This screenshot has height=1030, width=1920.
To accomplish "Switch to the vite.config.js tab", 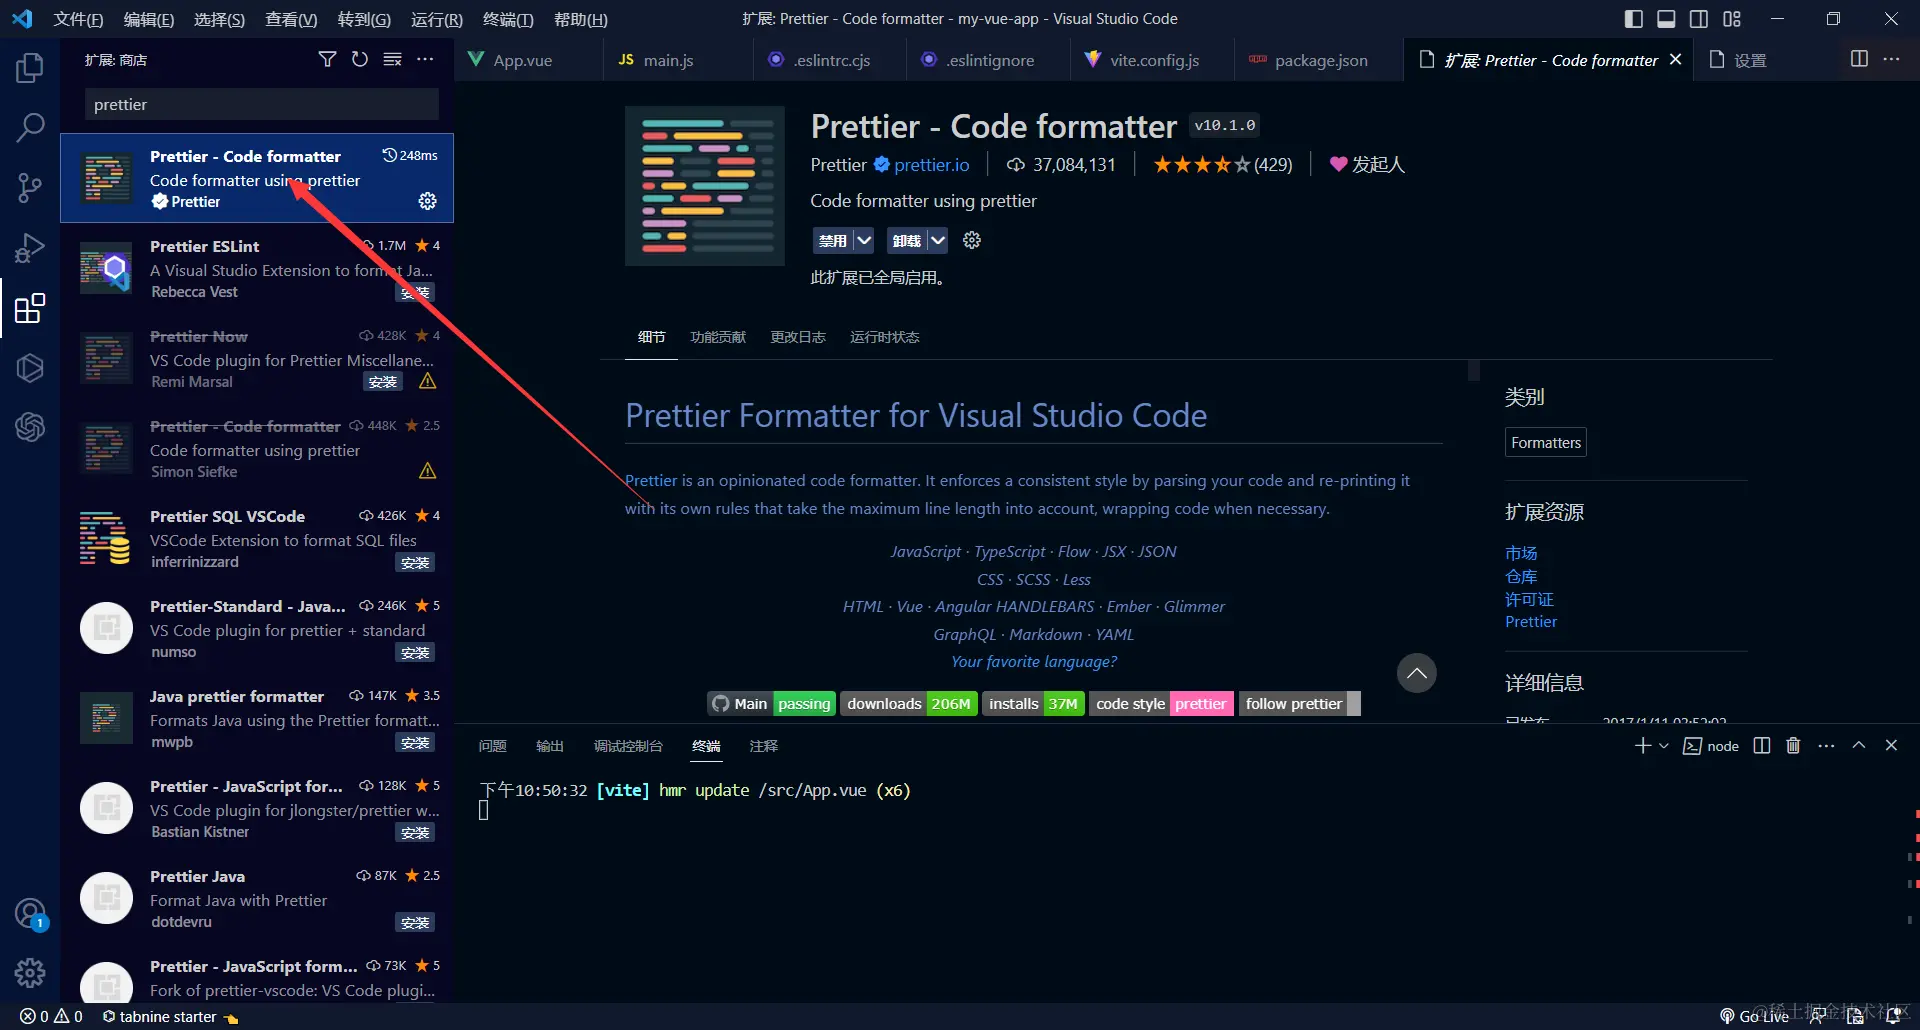I will [x=1152, y=60].
